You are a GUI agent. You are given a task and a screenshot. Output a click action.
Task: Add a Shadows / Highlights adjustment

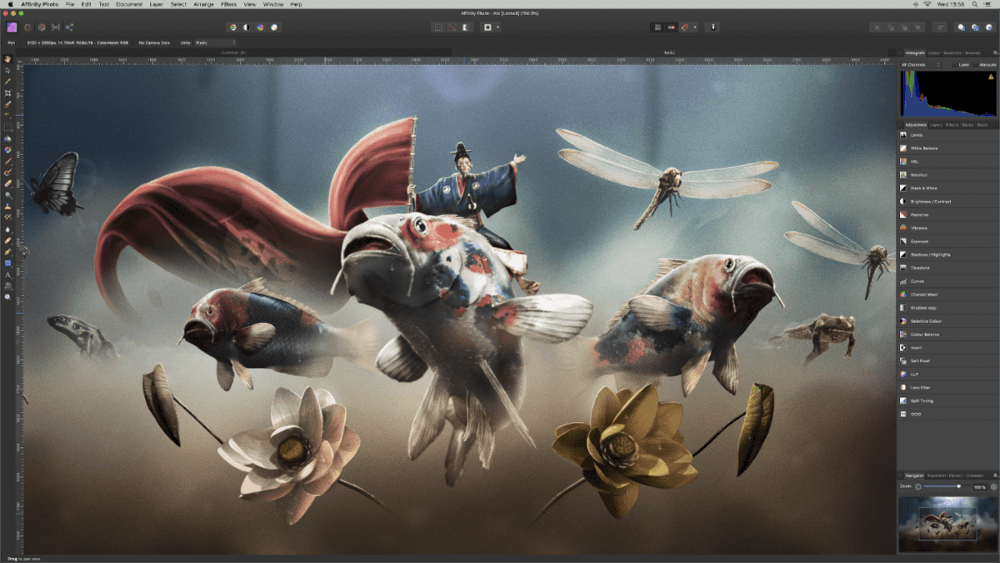pos(948,254)
